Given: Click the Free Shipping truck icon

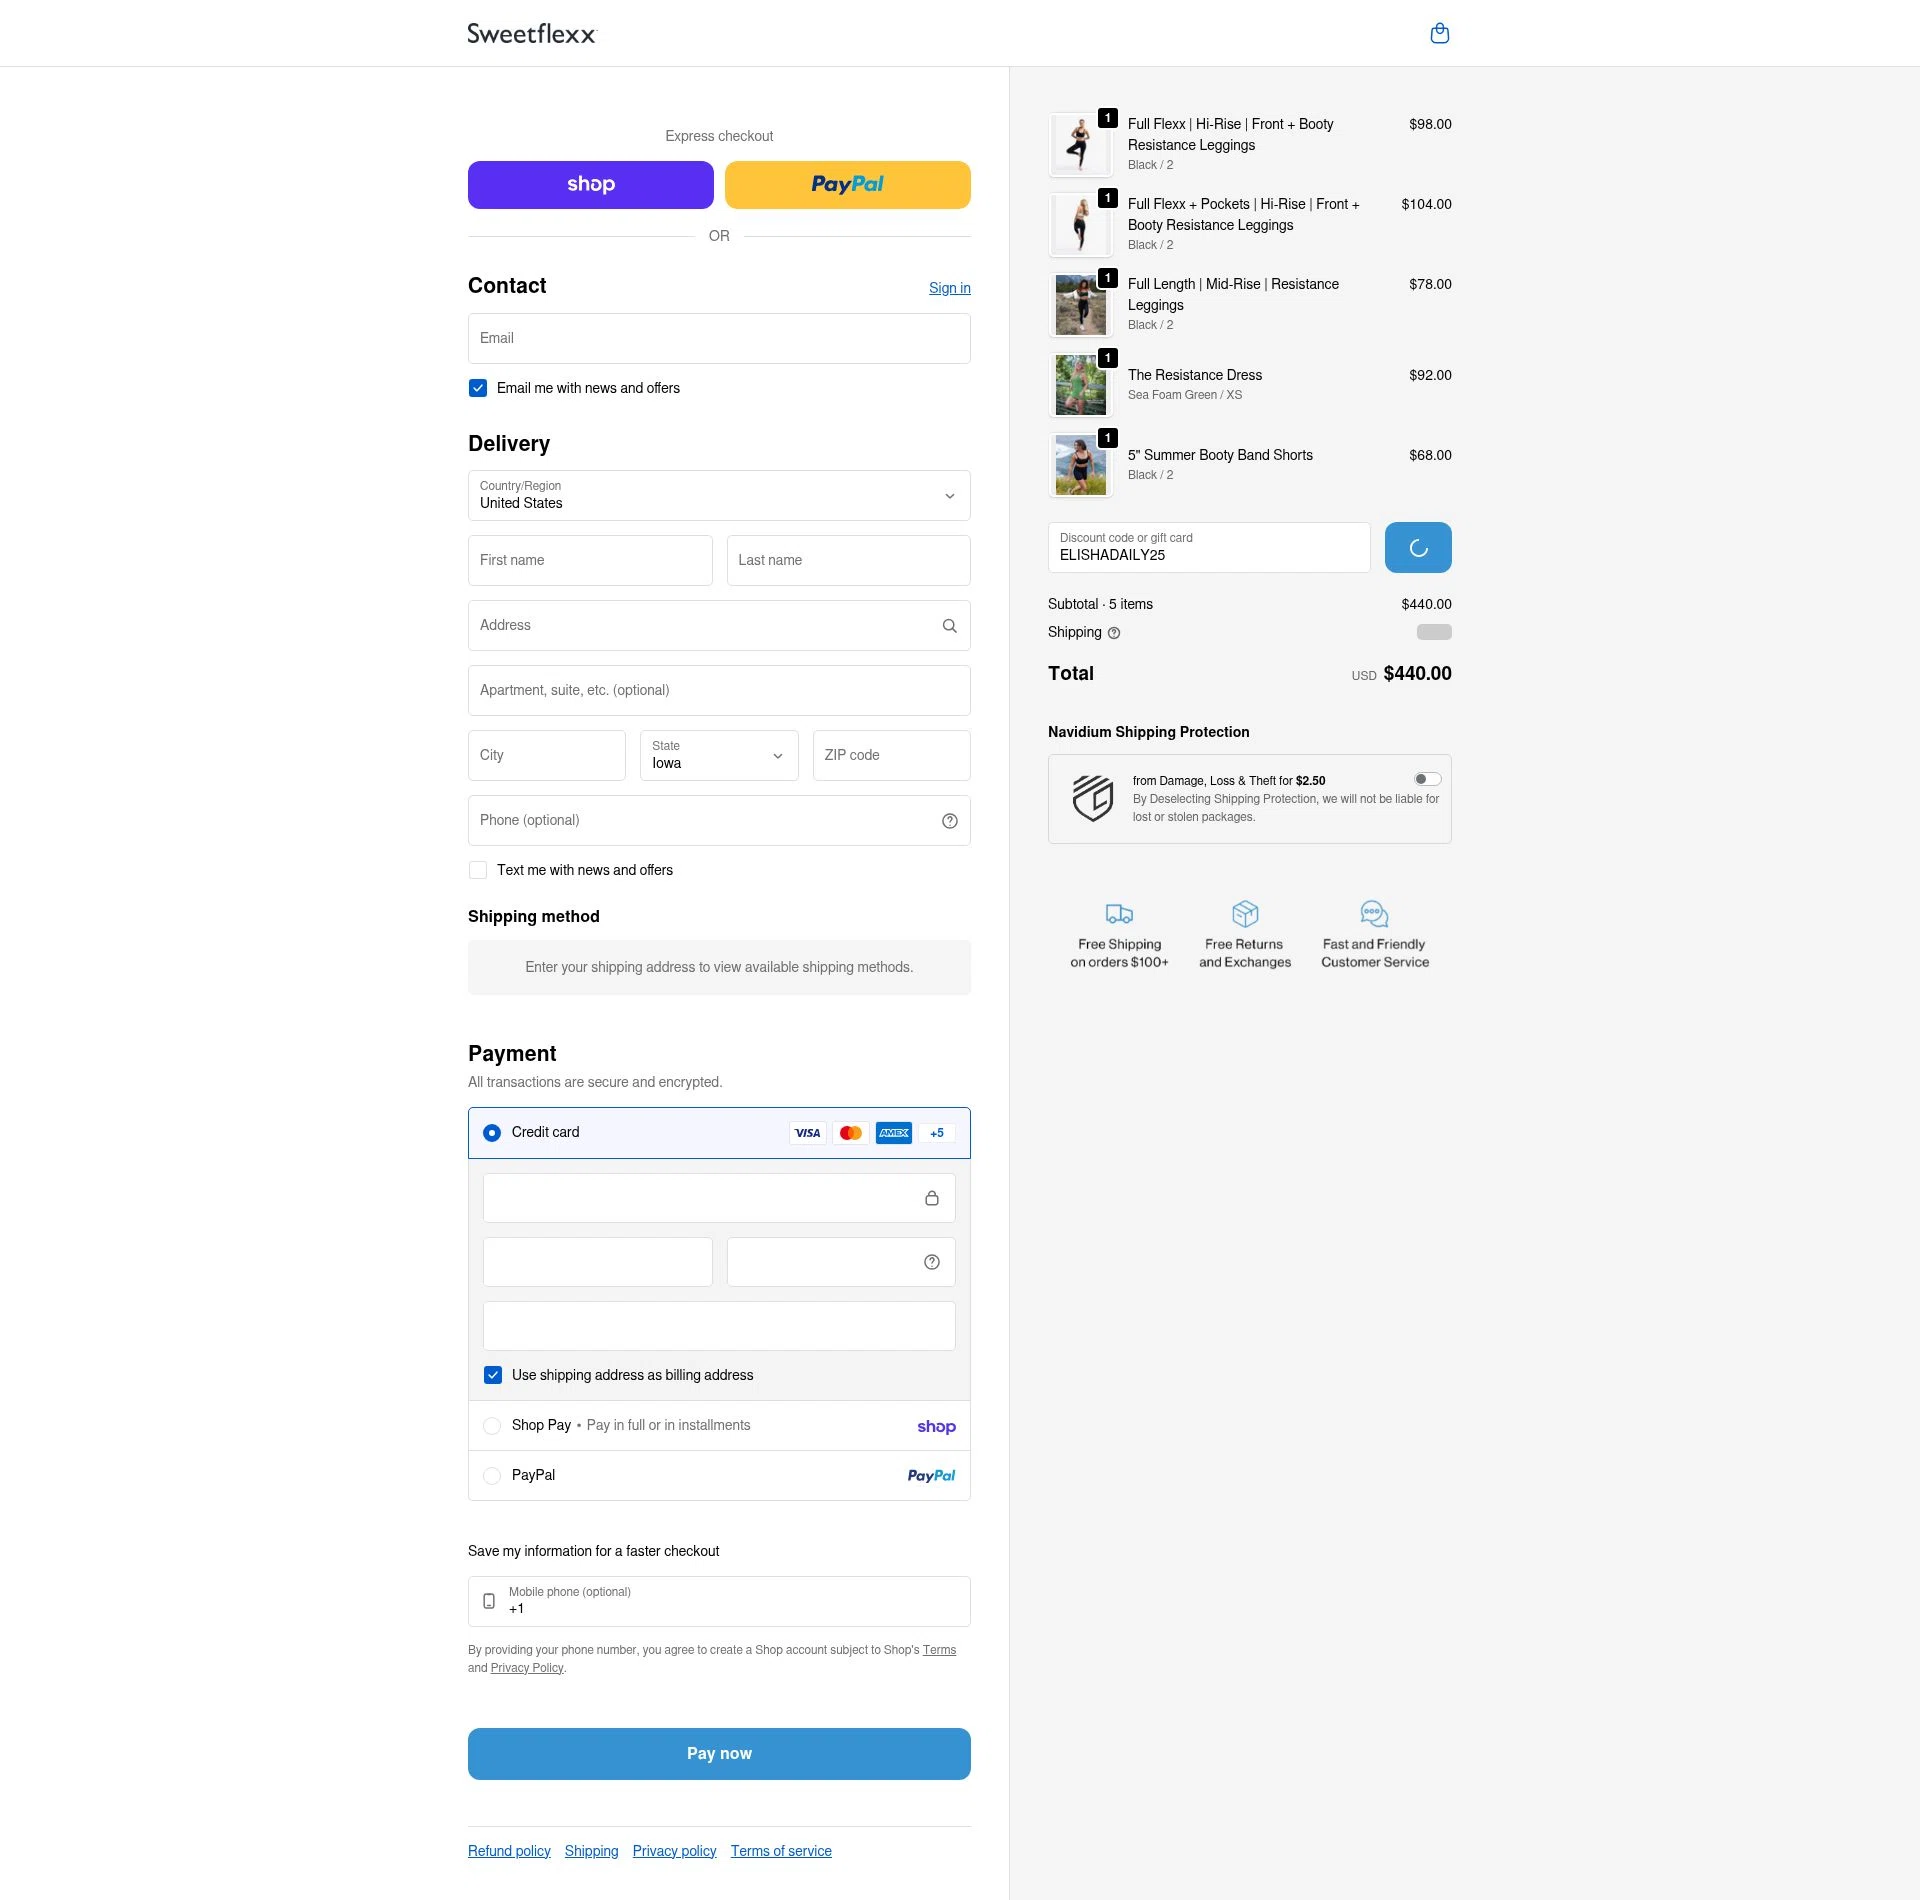Looking at the screenshot, I should pyautogui.click(x=1119, y=913).
